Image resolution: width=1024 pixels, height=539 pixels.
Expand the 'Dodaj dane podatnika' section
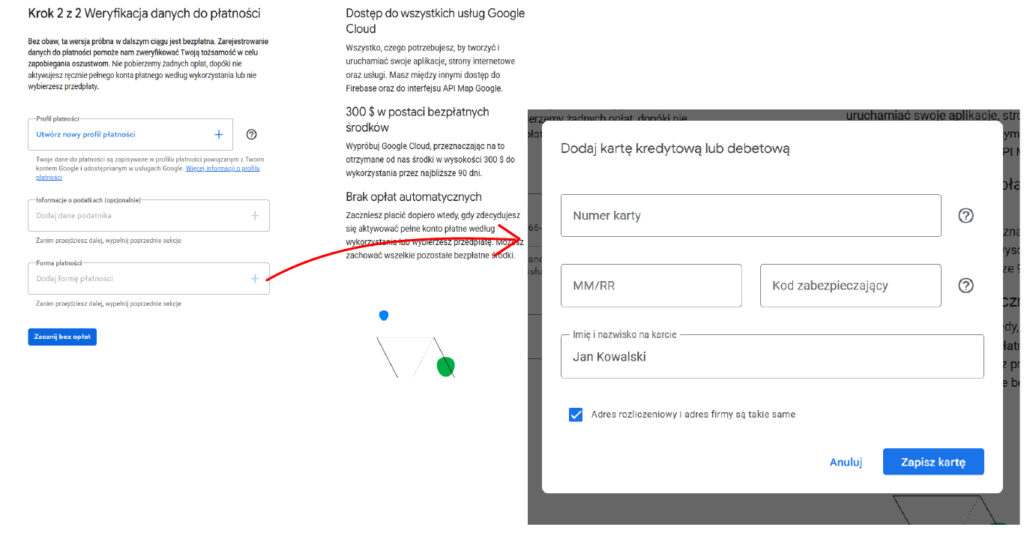tap(140, 215)
